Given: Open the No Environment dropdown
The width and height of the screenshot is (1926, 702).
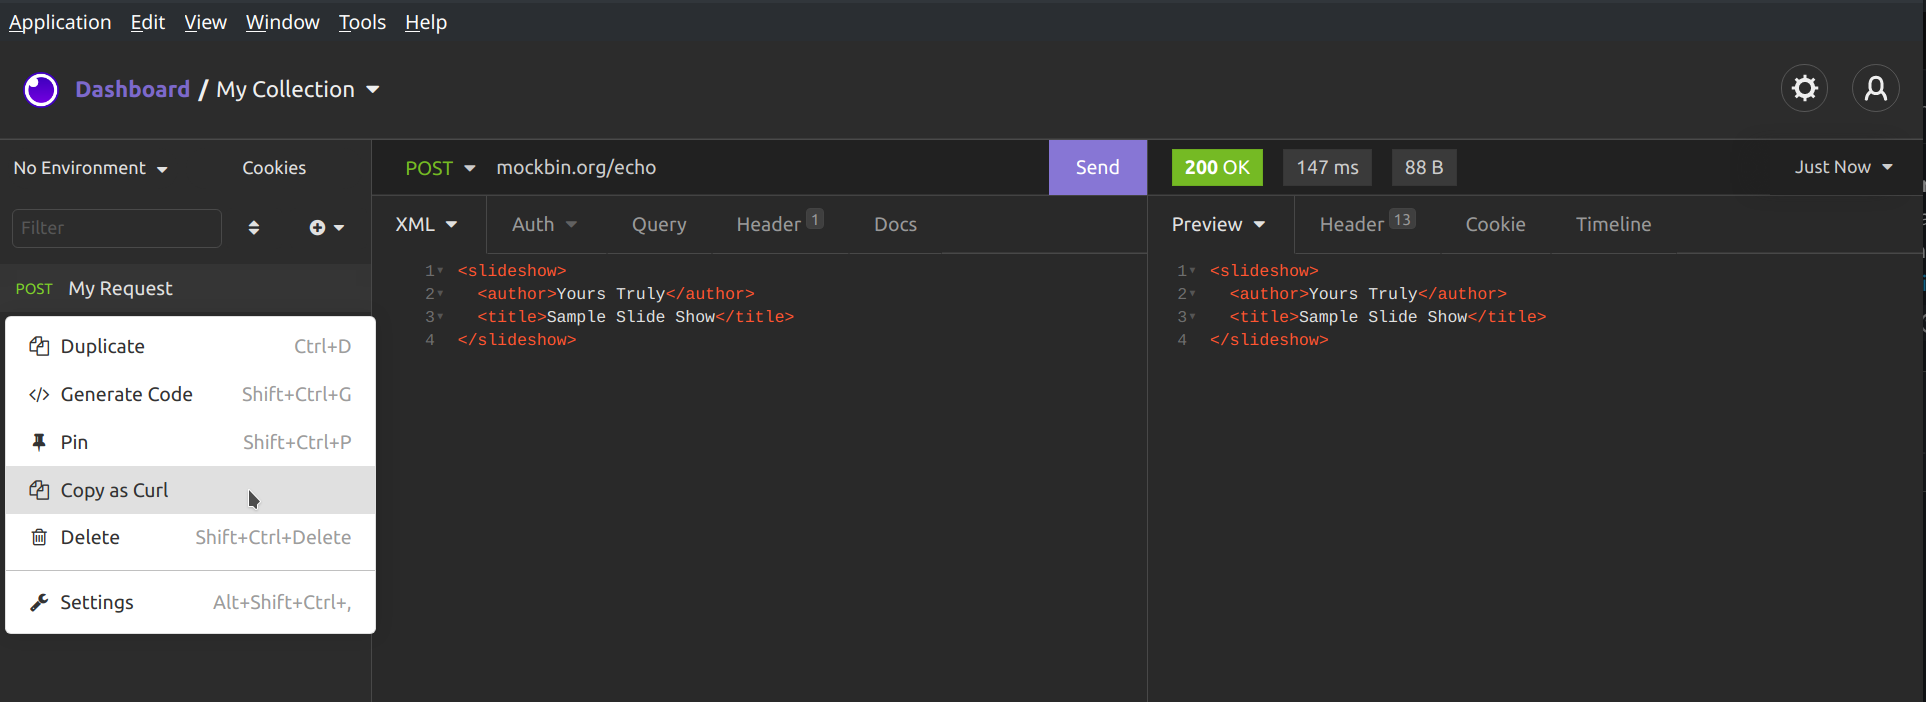Looking at the screenshot, I should pyautogui.click(x=90, y=168).
